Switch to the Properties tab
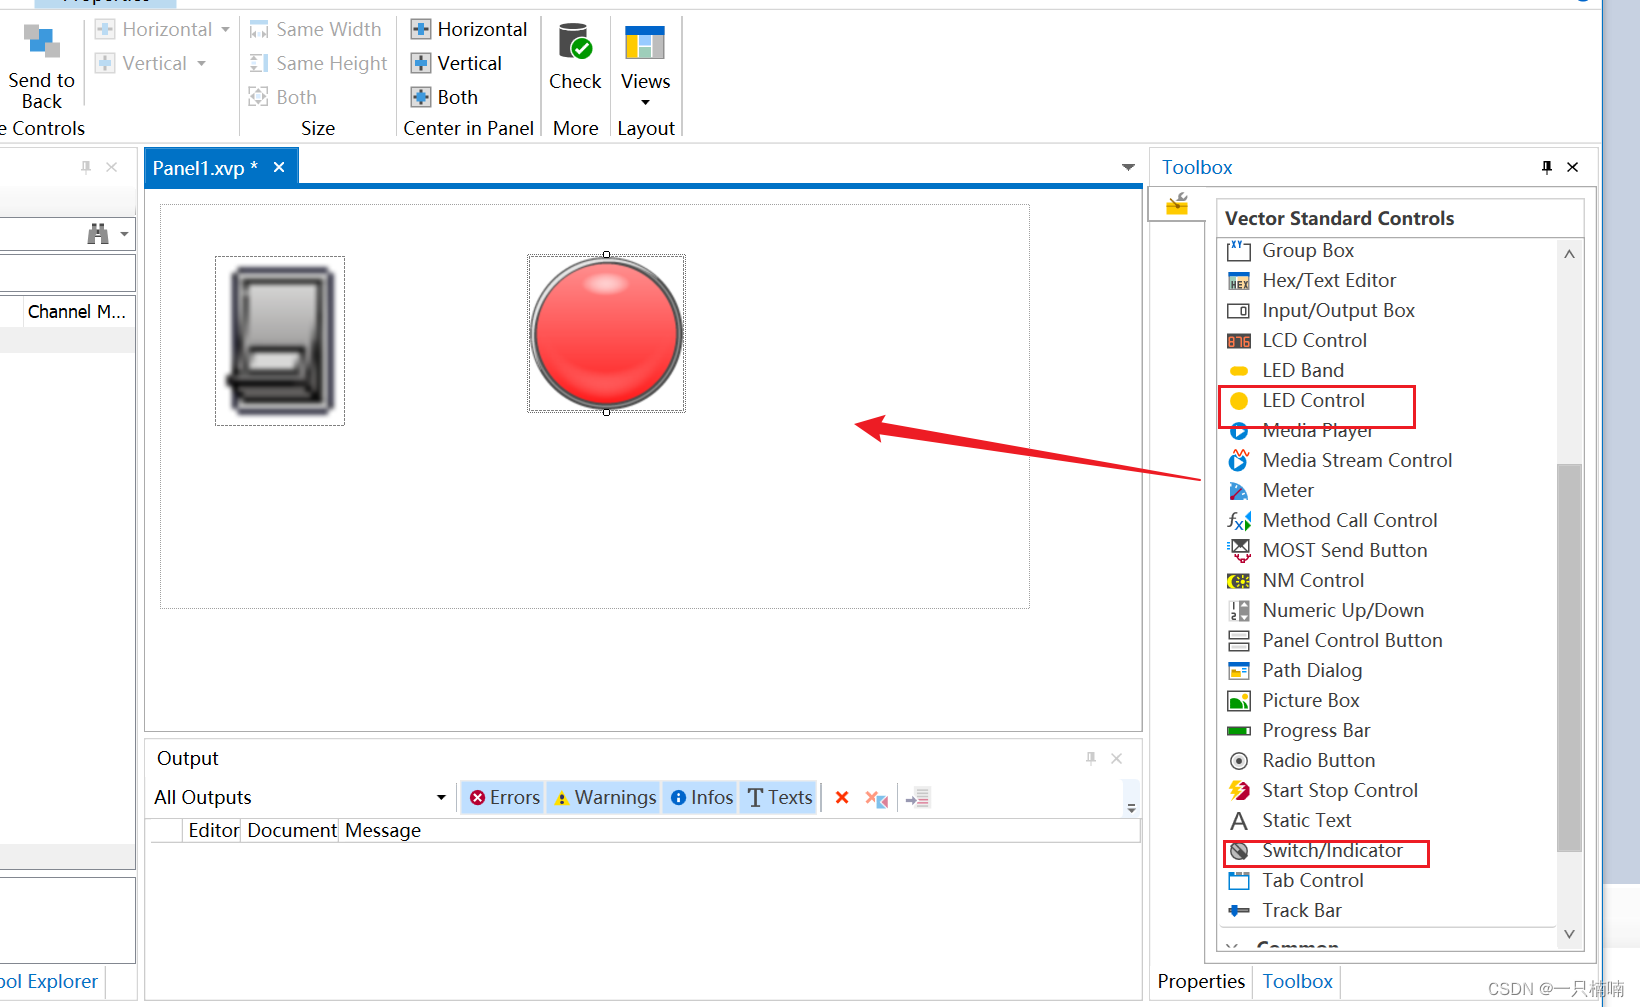Screen dimensions: 1640x1007 [1200, 981]
